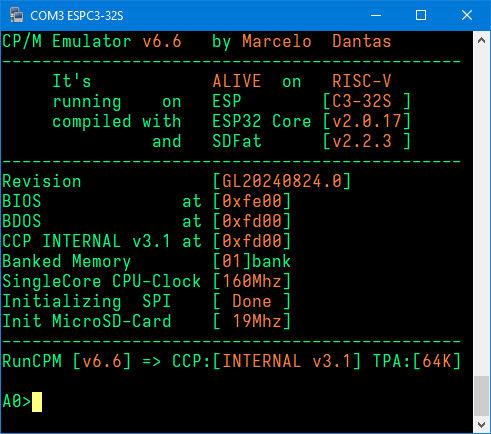Screen dimensions: 491x434
Task: Click the Banked Memory 01 bank value
Action: [252, 261]
